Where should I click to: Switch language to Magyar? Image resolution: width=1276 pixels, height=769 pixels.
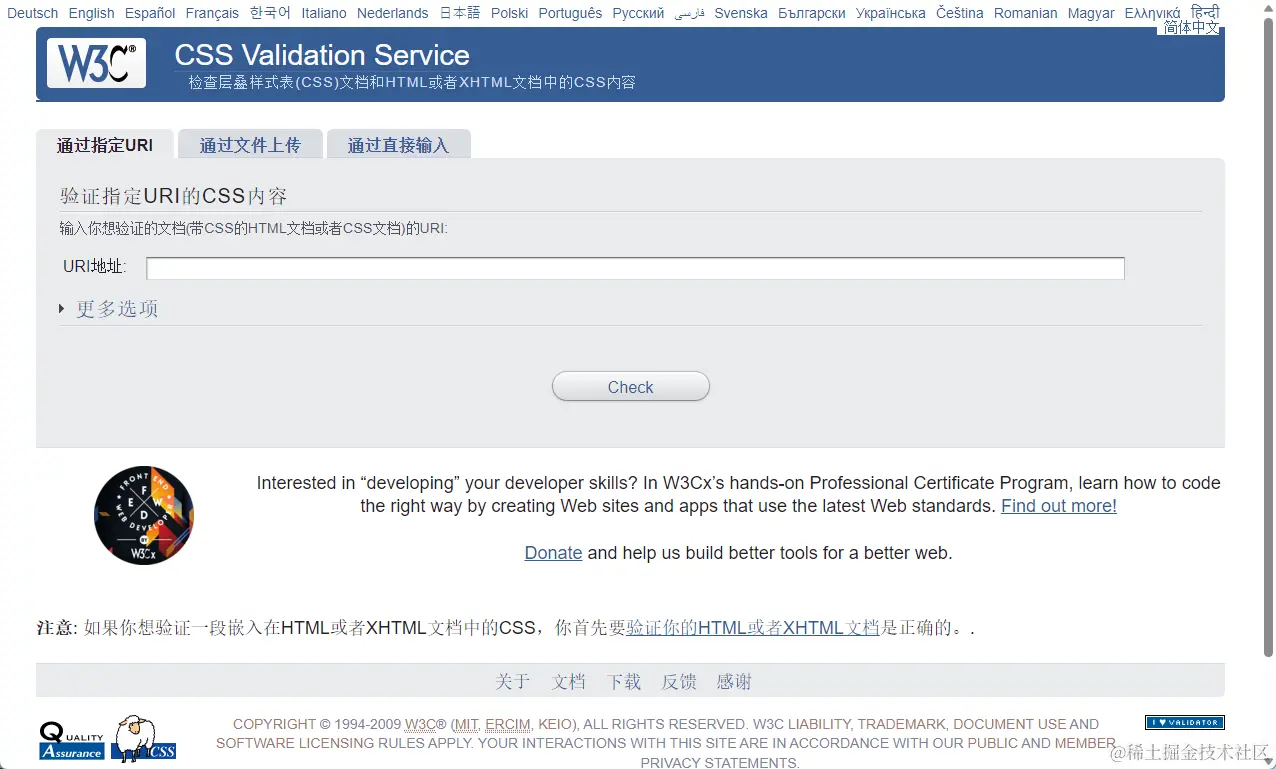tap(1091, 13)
